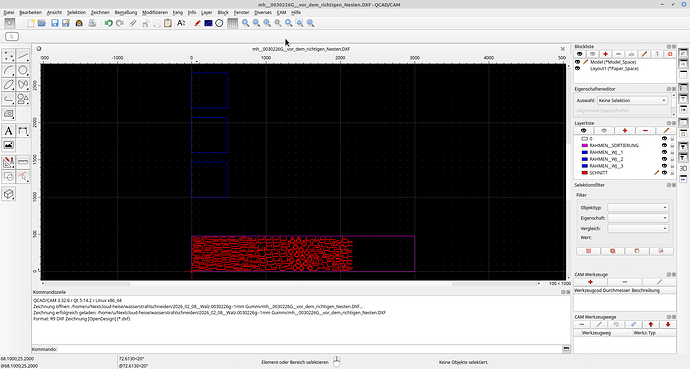
Task: Select the Line drawing tool
Action: click(x=23, y=56)
